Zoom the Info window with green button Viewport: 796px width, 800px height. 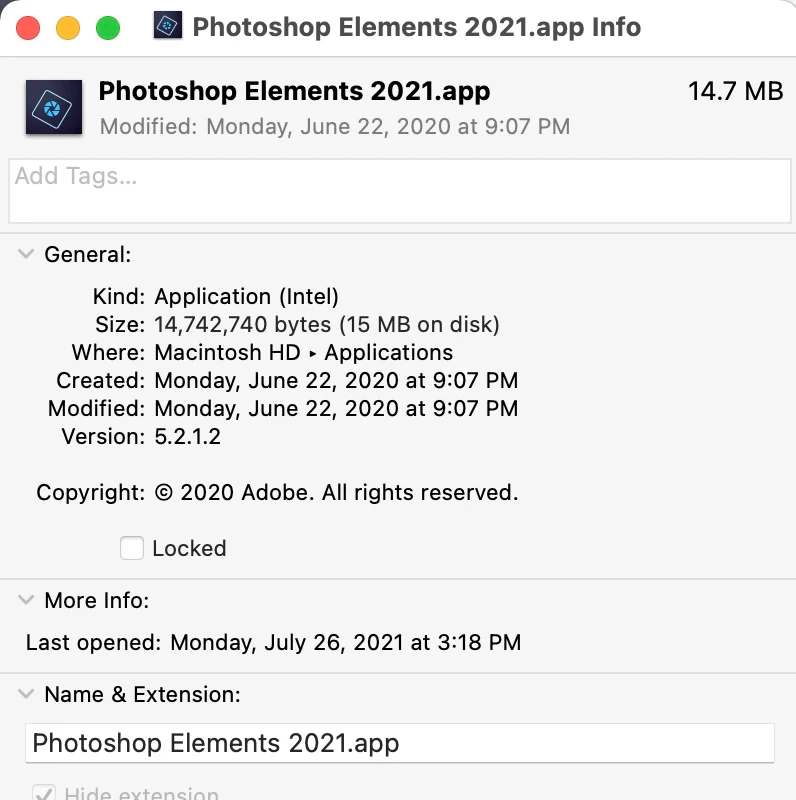click(108, 28)
